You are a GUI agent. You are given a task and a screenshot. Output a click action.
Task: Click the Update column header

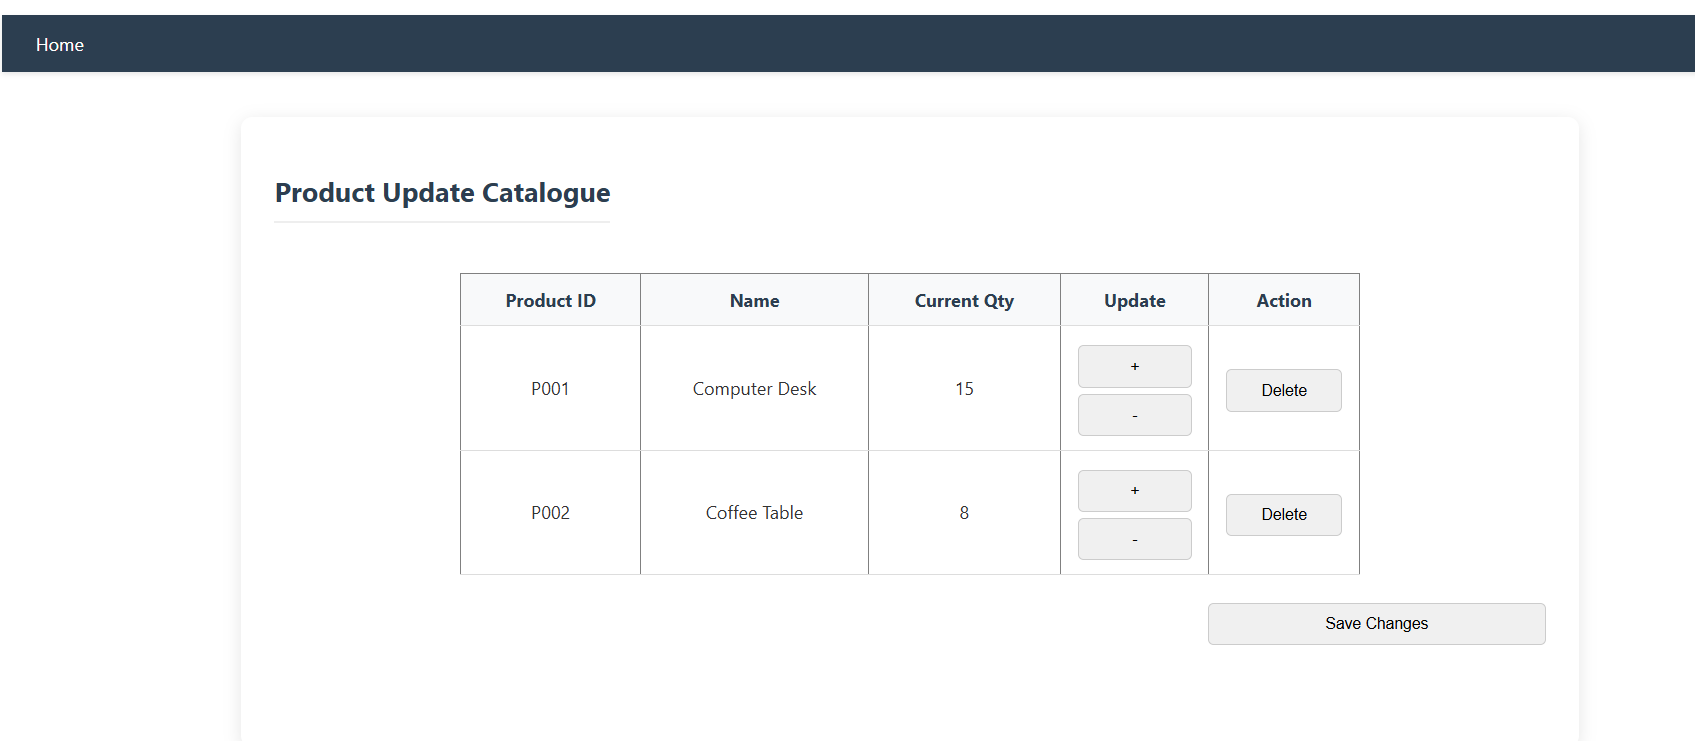1134,301
